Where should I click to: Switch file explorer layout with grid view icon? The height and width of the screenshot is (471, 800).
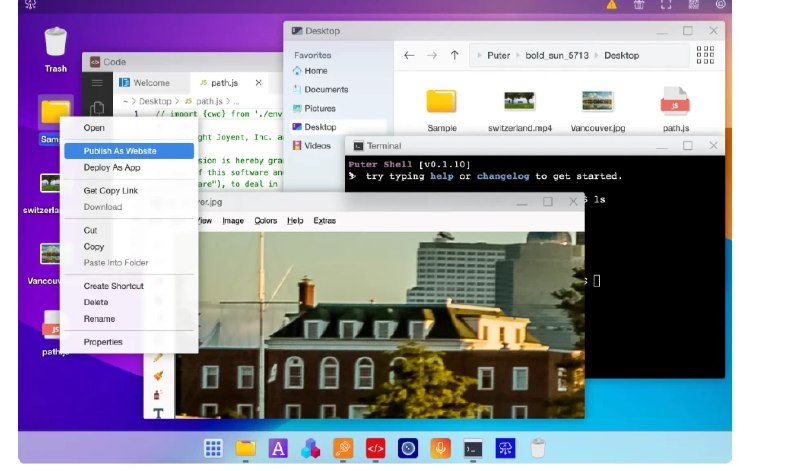[x=705, y=55]
